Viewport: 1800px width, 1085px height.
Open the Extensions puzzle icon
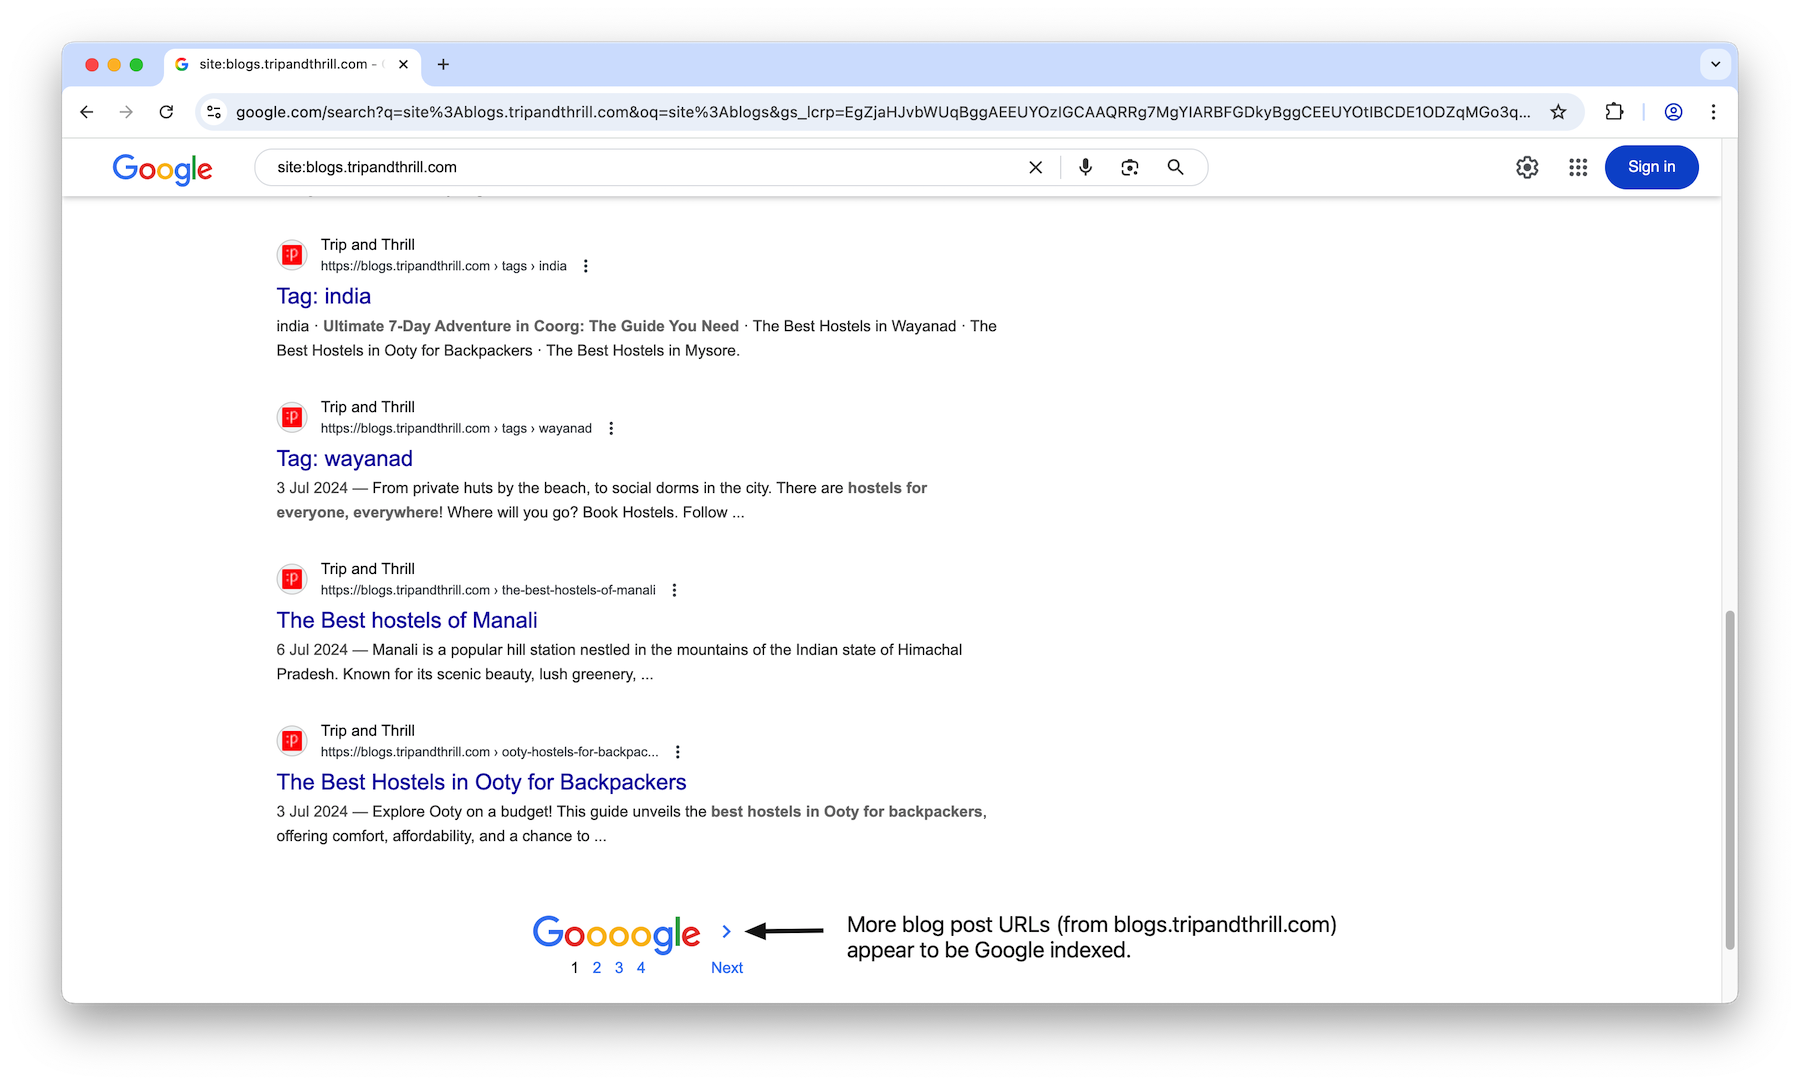coord(1614,112)
